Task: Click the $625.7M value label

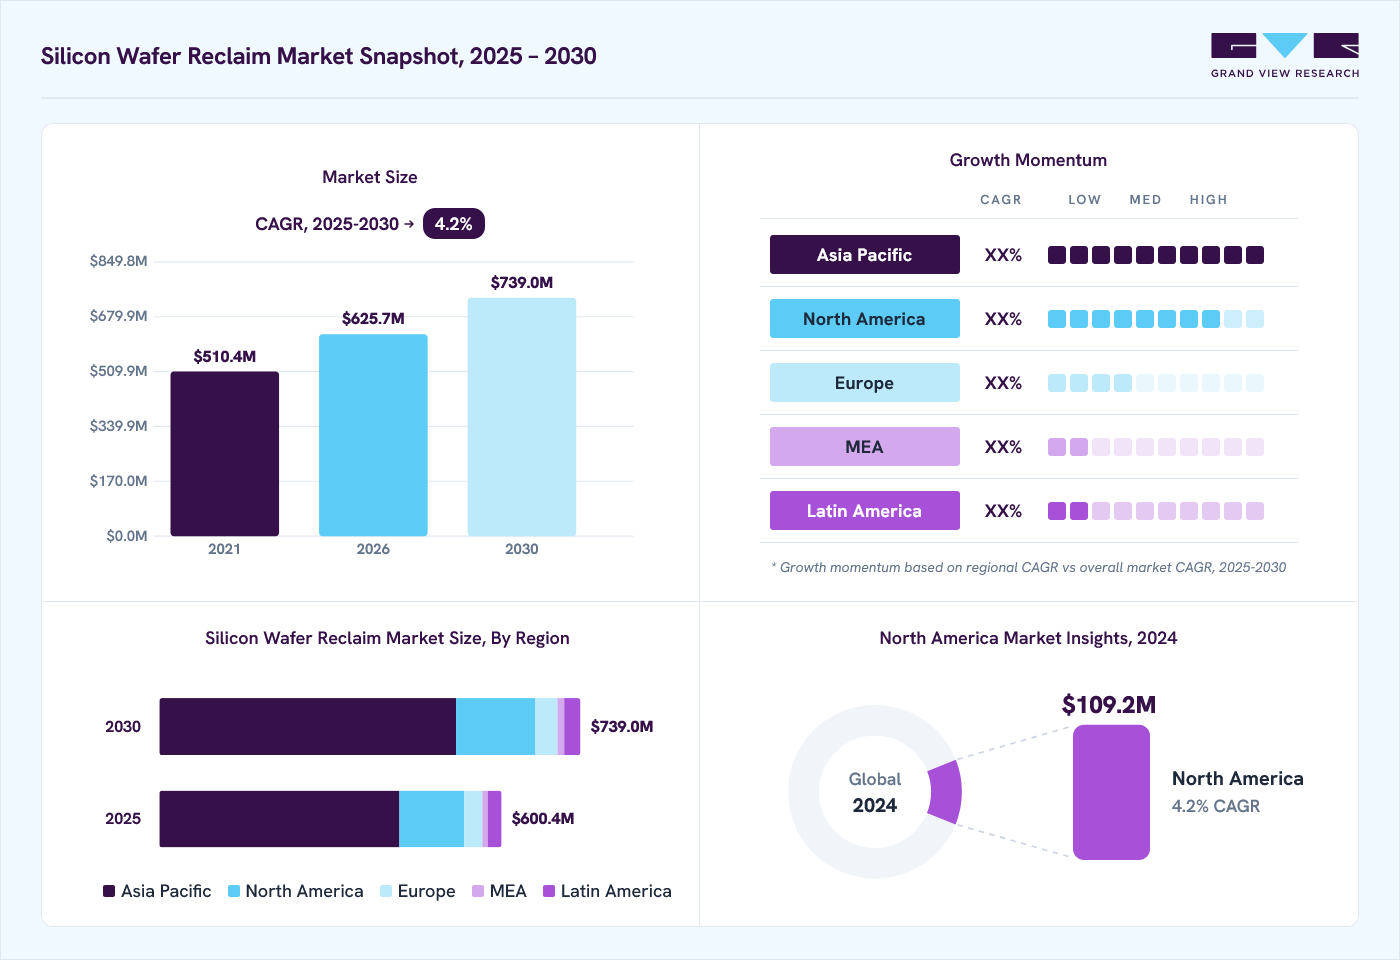Action: pos(373,319)
